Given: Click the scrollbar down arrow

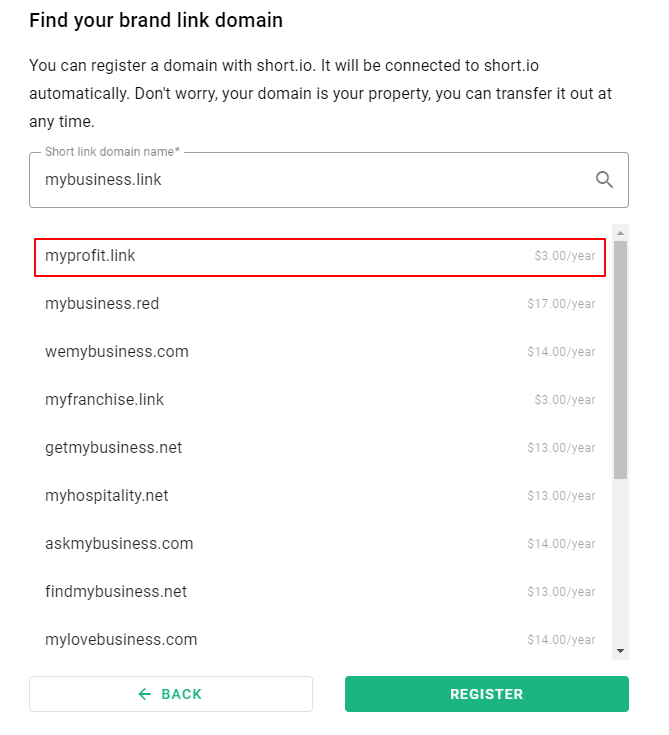Looking at the screenshot, I should [x=620, y=651].
